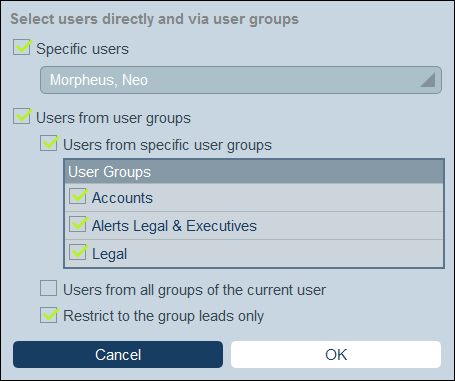Confirm the selection with OK
The width and height of the screenshot is (455, 381).
click(336, 354)
